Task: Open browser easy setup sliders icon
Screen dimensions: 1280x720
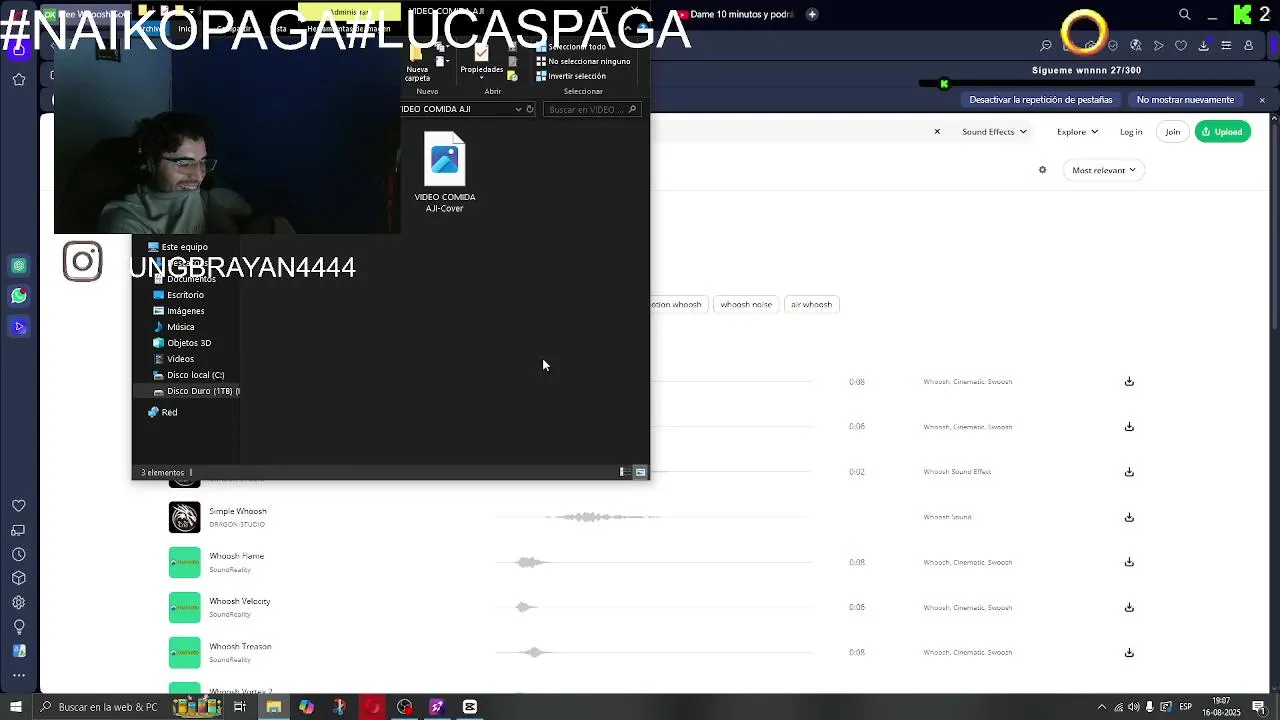Action: click(x=1227, y=45)
